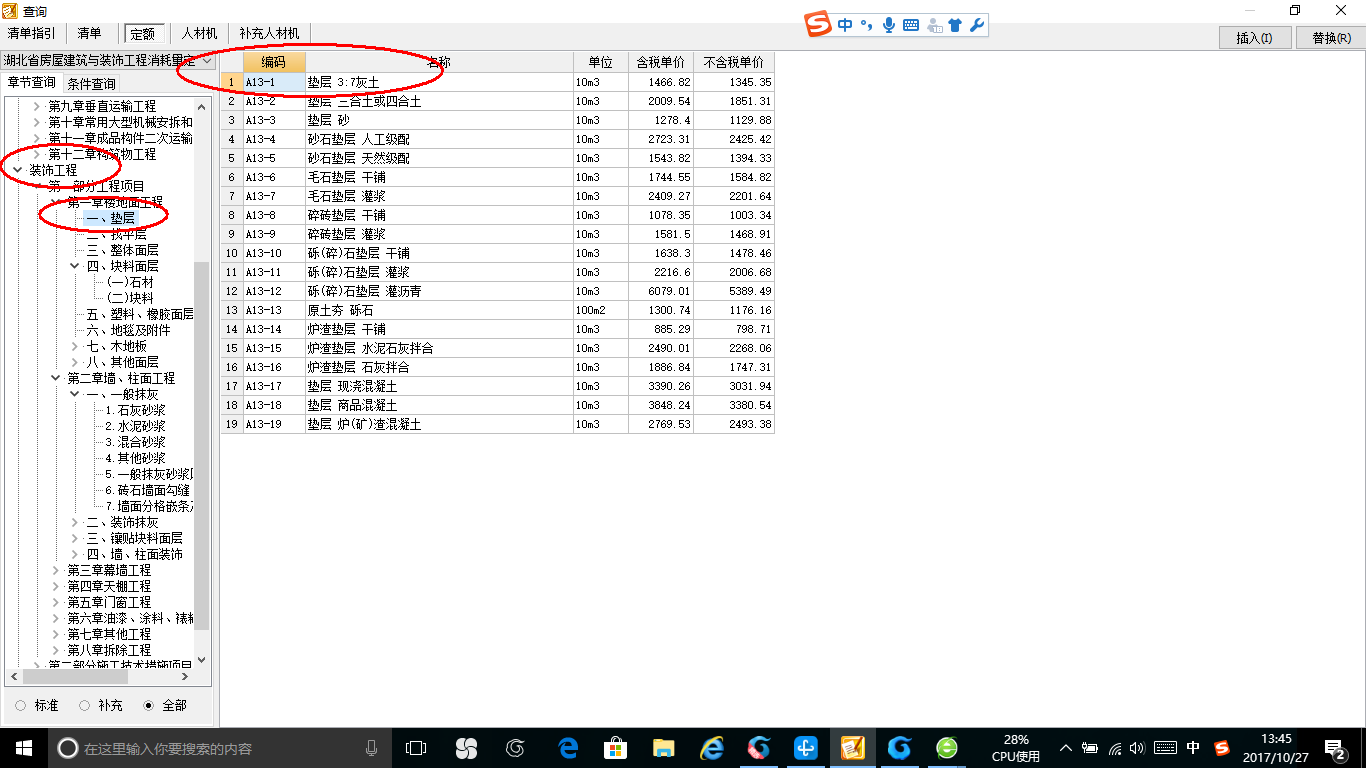The height and width of the screenshot is (768, 1366).
Task: Collapse the 装饰工程 tree node
Action: tap(17, 170)
